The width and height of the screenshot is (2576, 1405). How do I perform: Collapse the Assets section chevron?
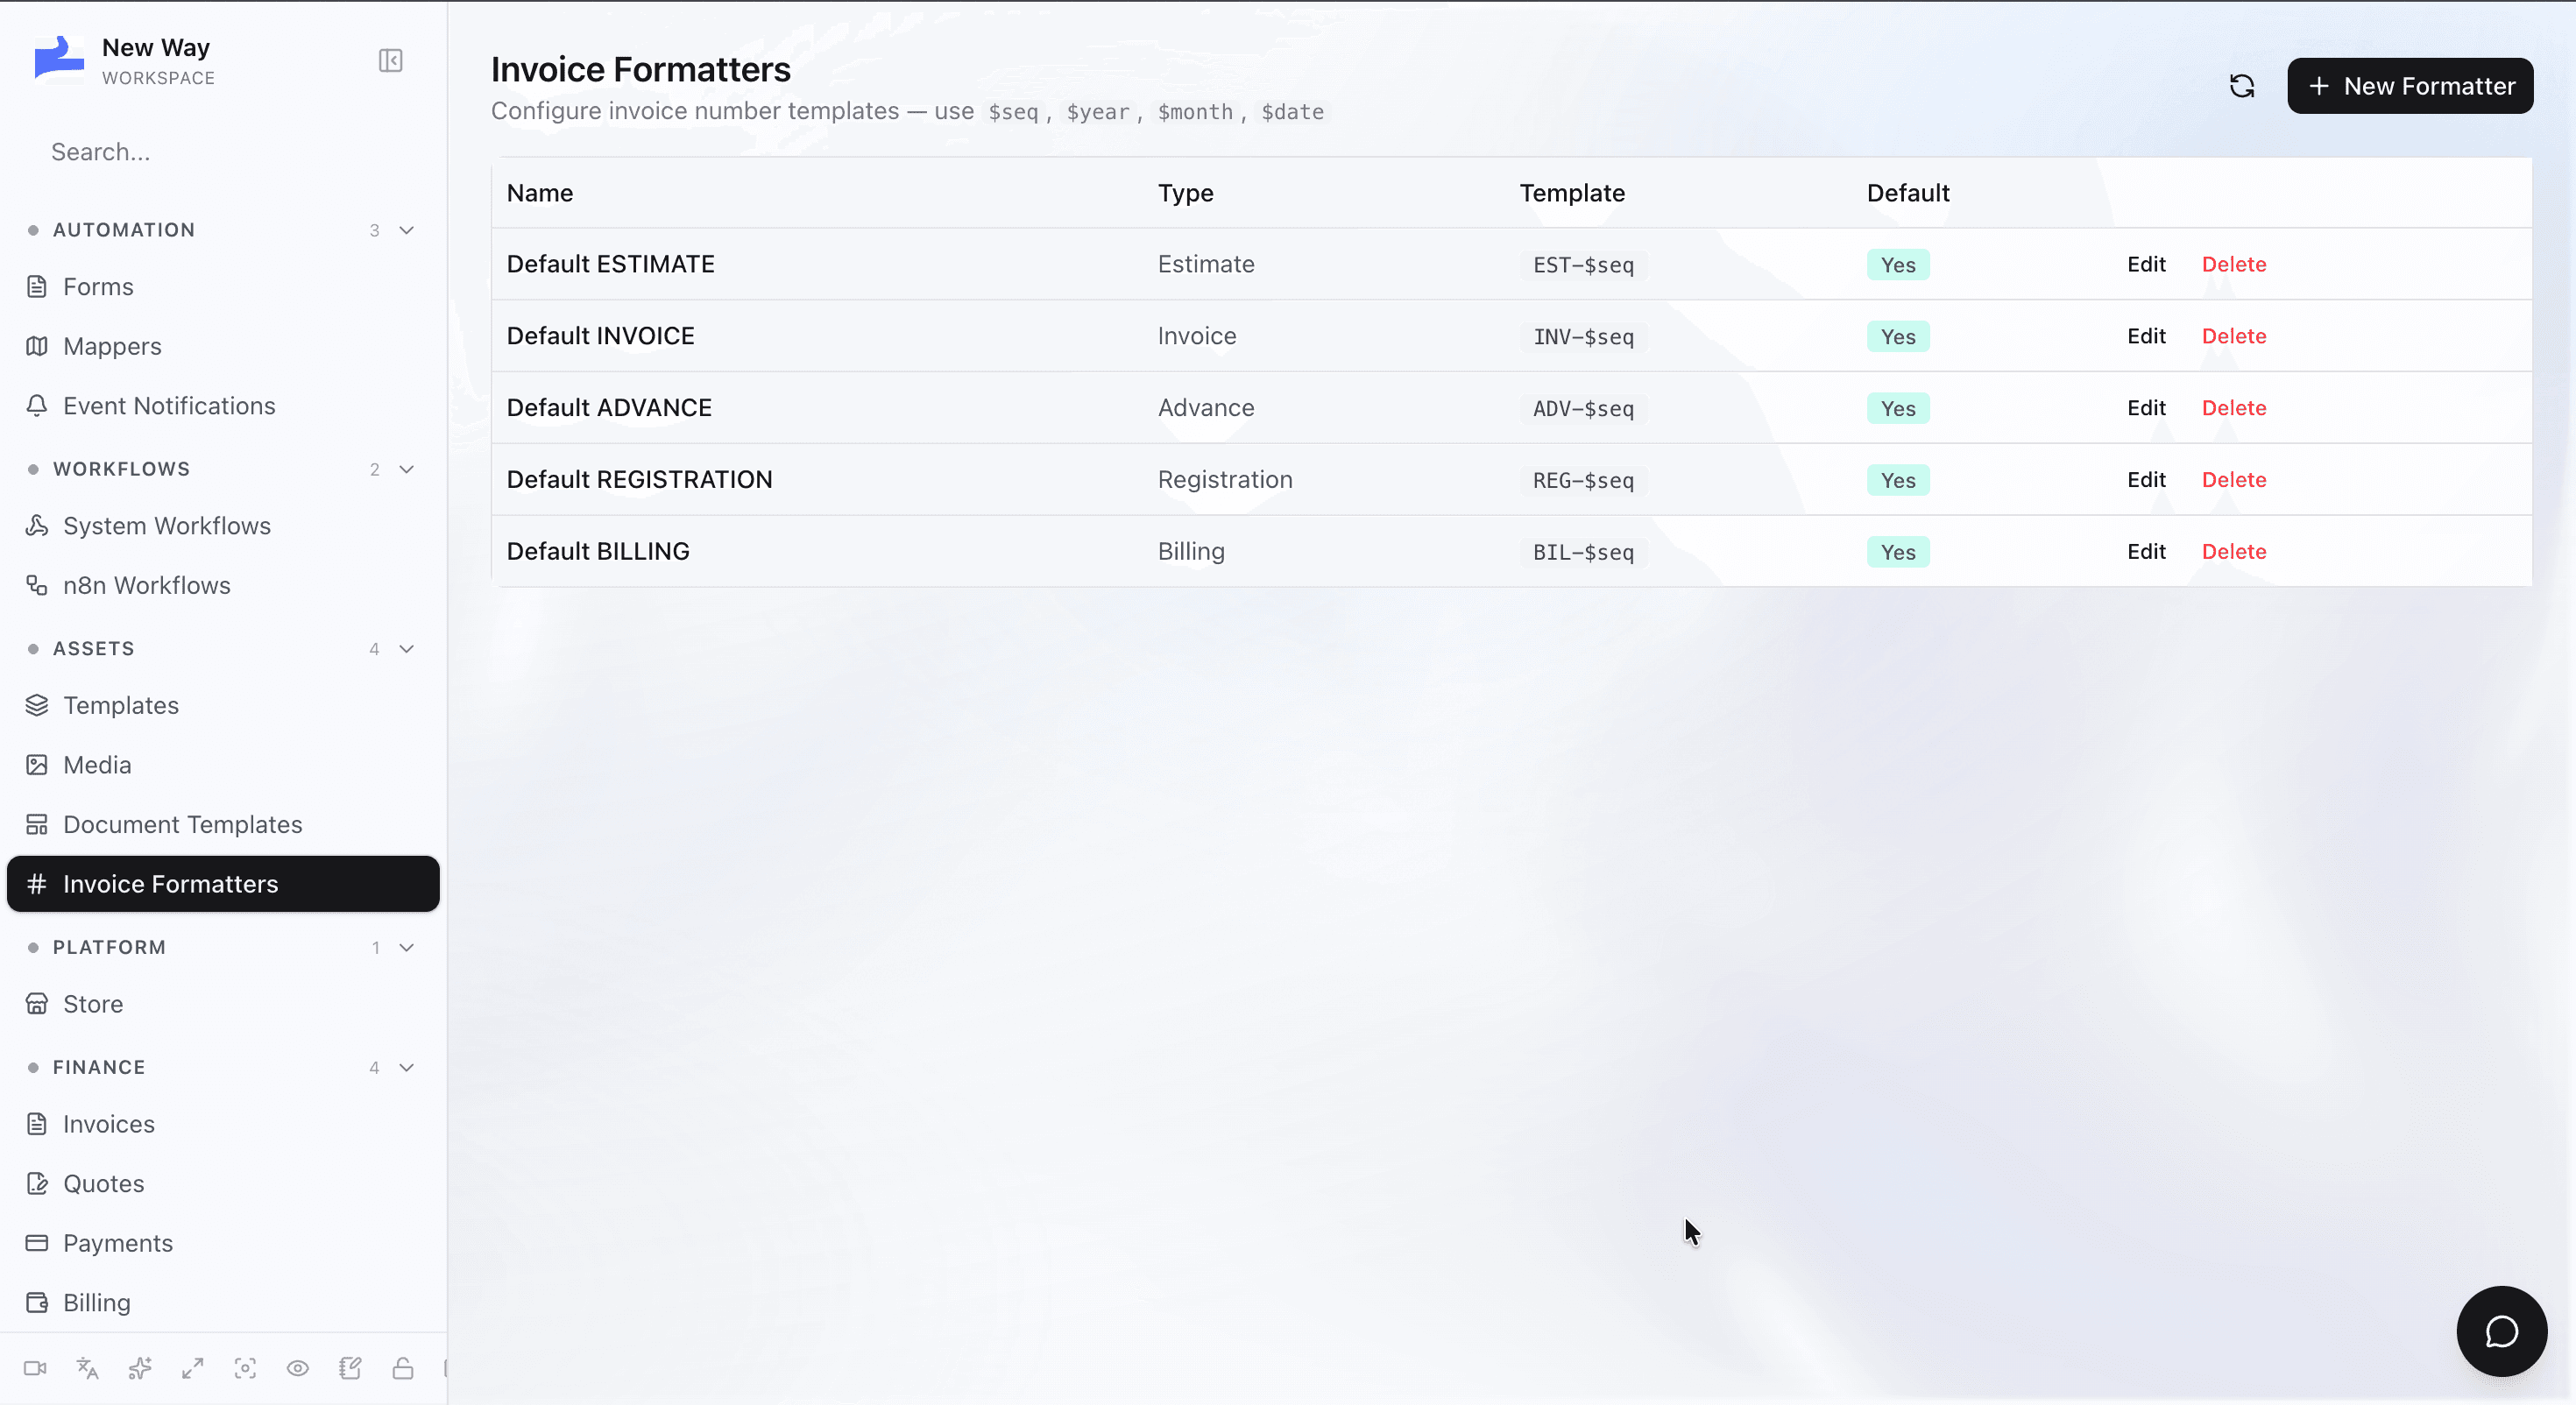coord(406,649)
